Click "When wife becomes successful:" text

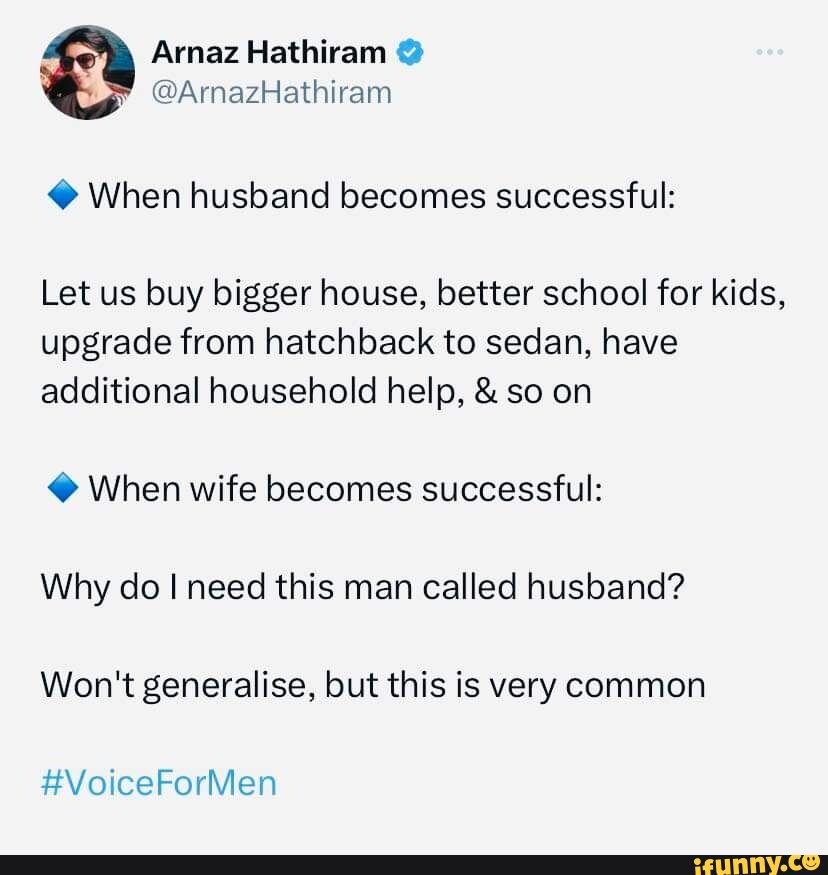pyautogui.click(x=346, y=490)
